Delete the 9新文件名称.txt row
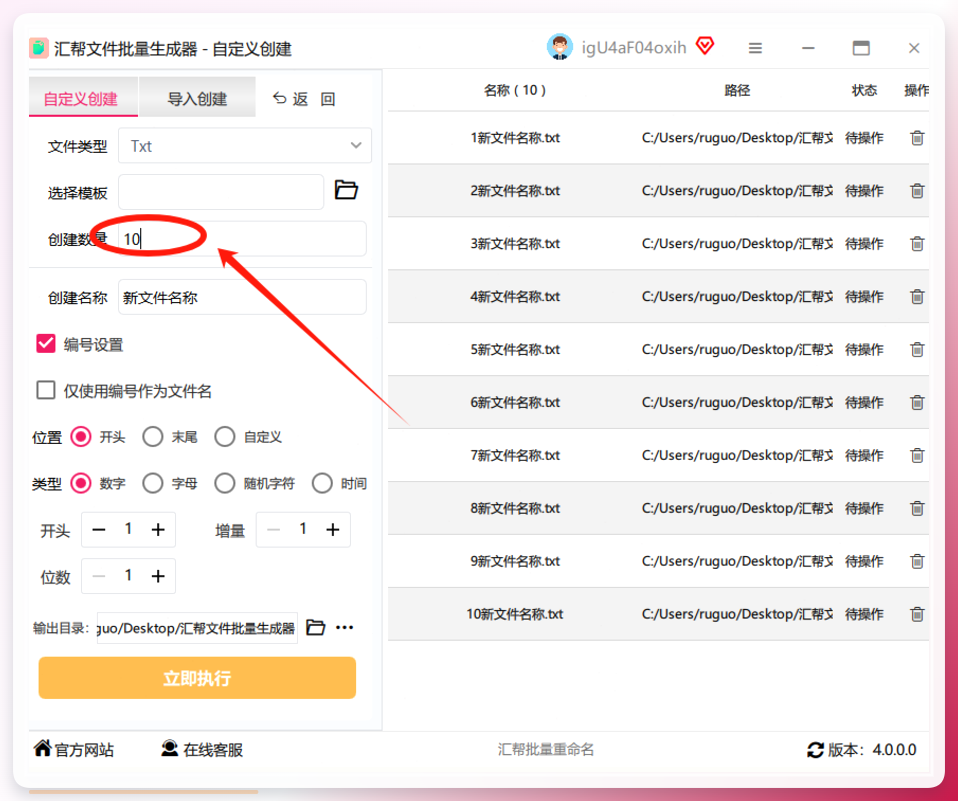The image size is (958, 801). coord(916,561)
